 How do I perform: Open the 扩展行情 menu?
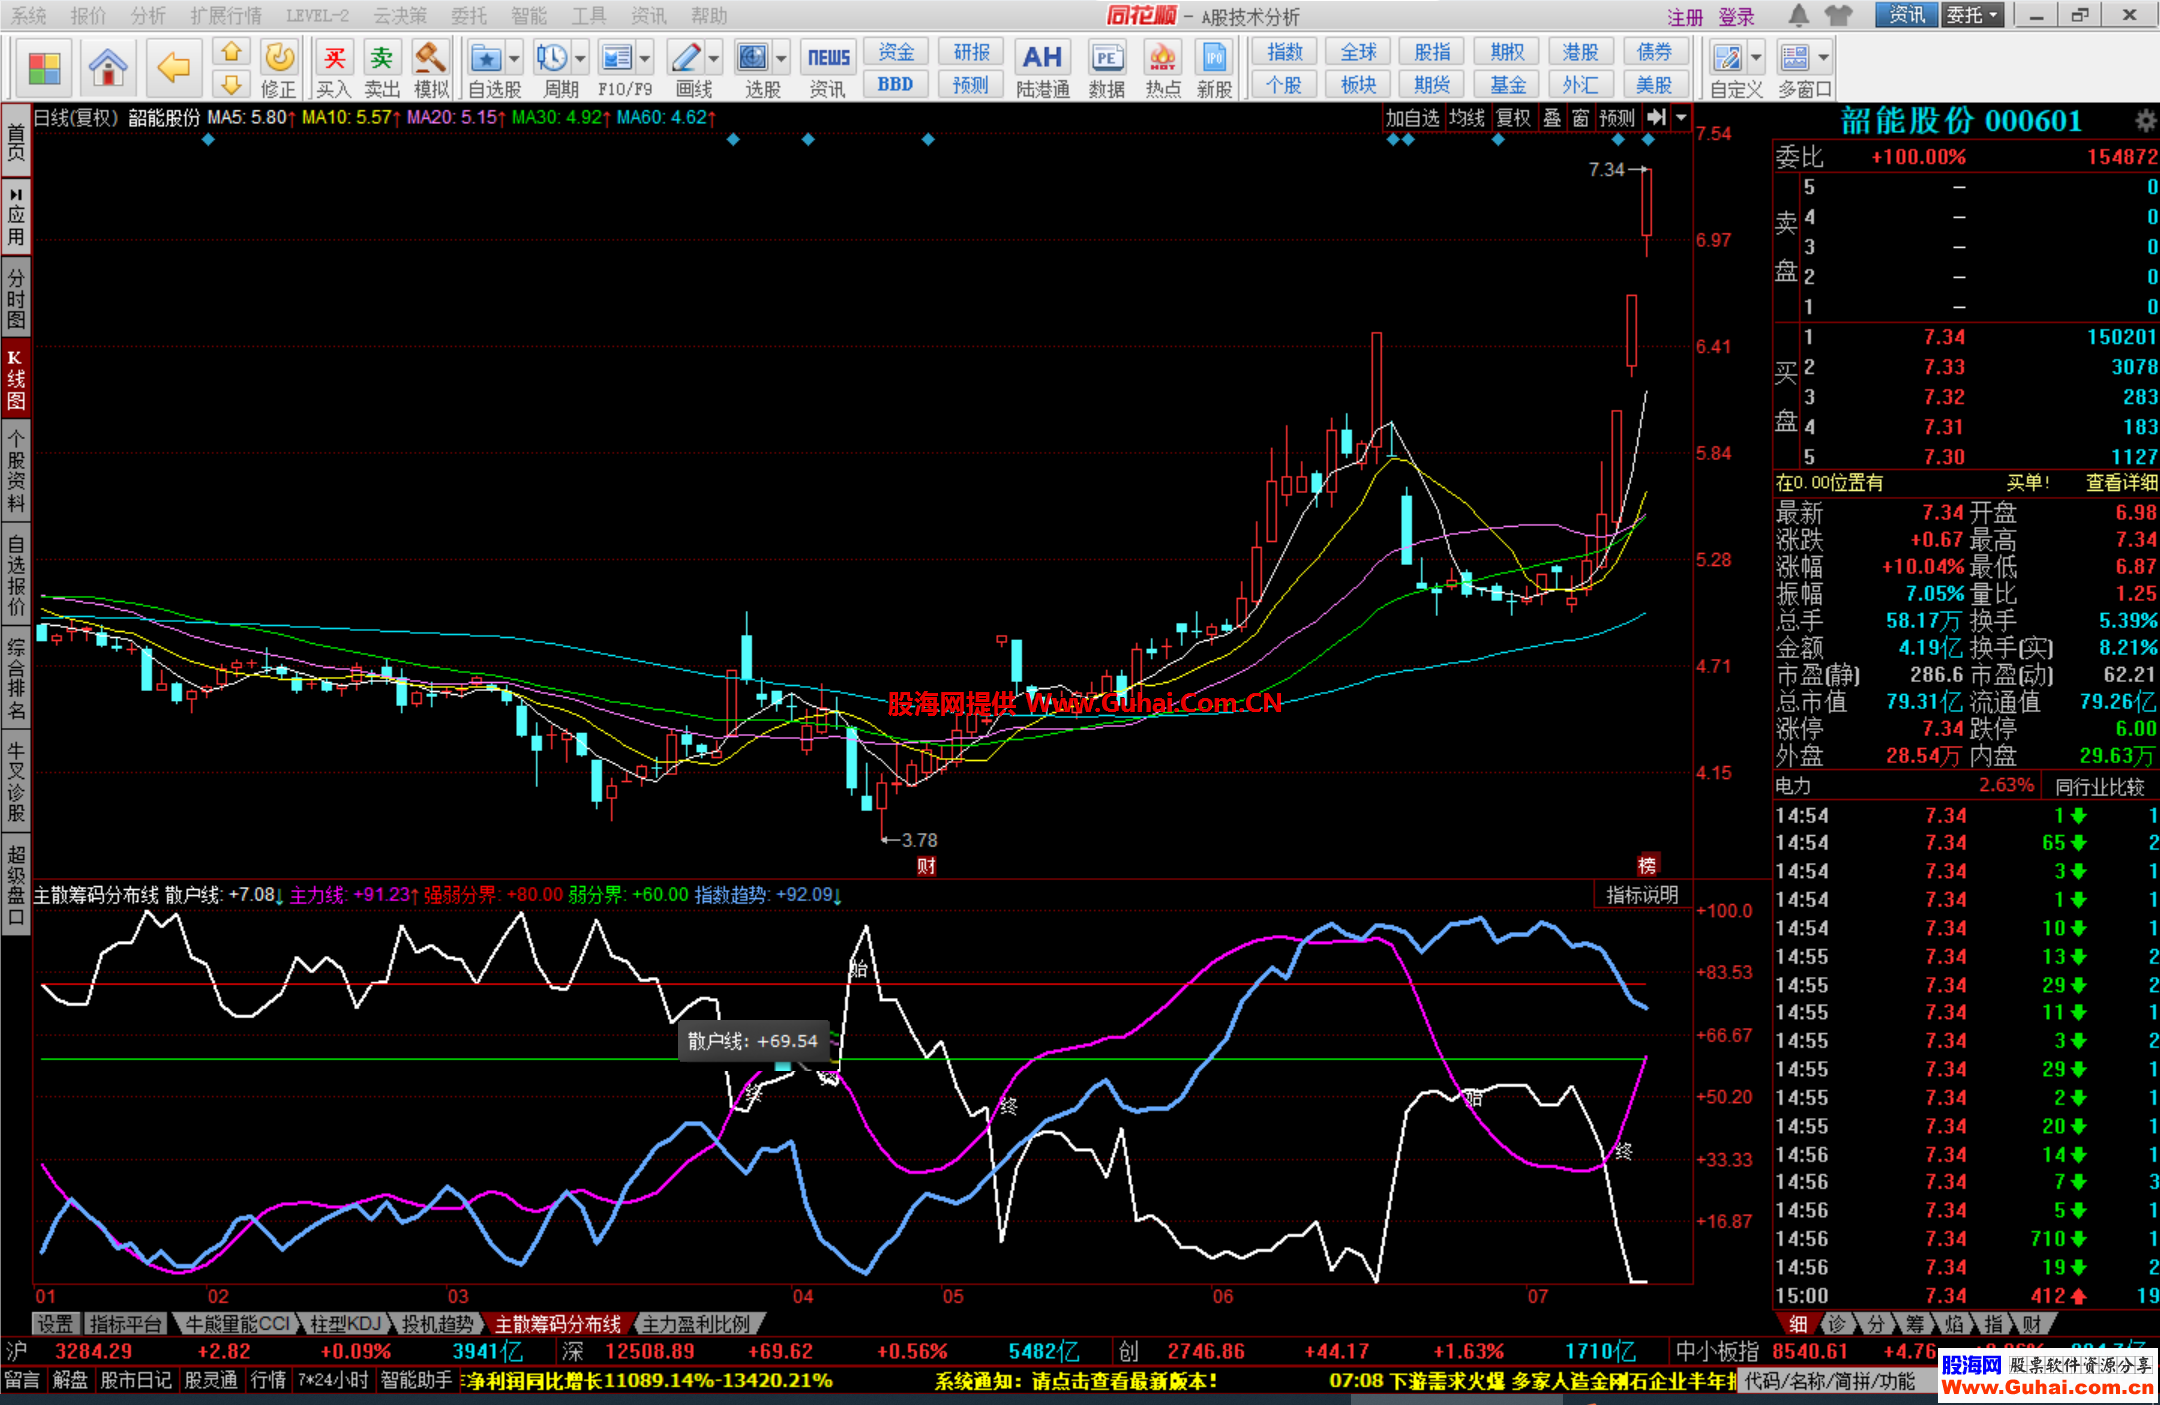coord(226,15)
